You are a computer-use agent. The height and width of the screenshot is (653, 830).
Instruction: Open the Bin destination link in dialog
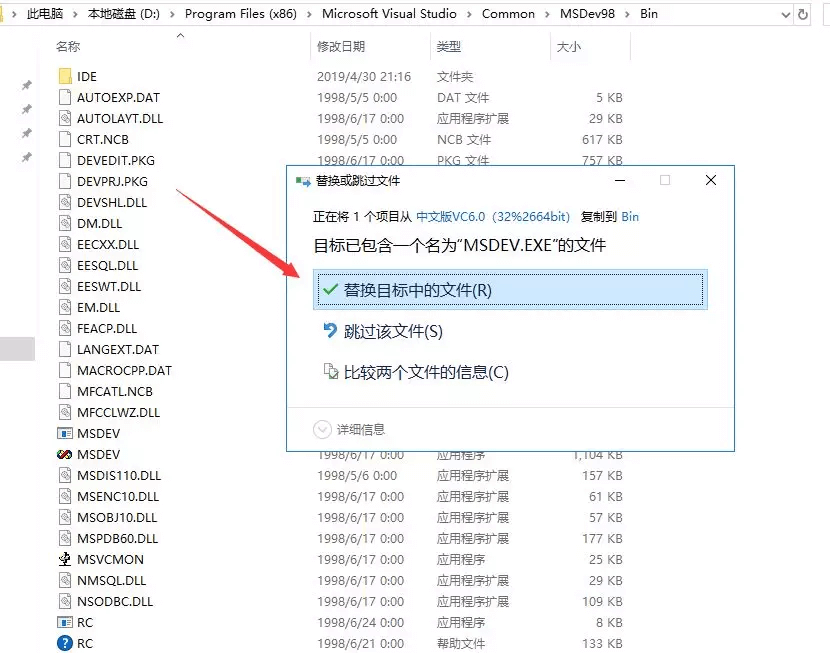tap(630, 217)
